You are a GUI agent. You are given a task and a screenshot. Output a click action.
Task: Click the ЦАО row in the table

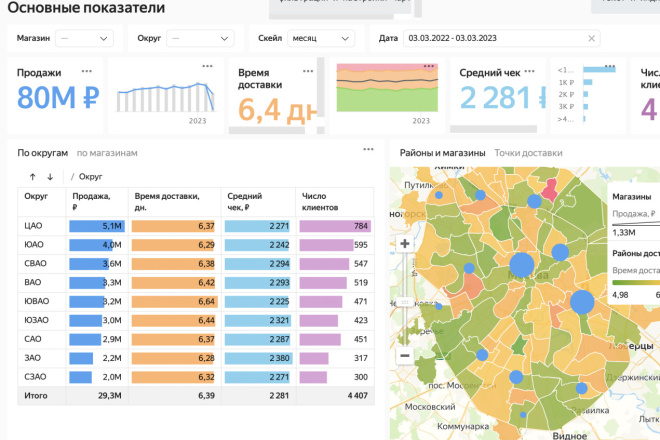196,226
